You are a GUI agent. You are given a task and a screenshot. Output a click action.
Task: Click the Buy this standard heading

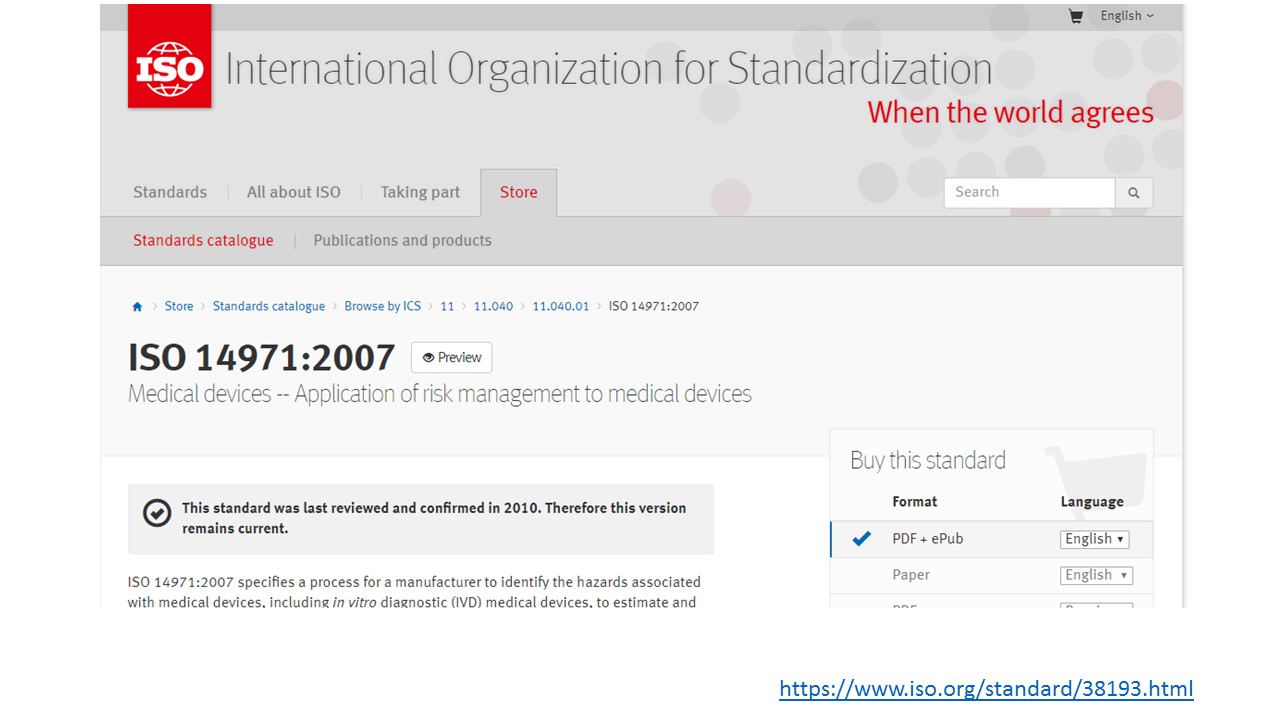click(x=928, y=460)
